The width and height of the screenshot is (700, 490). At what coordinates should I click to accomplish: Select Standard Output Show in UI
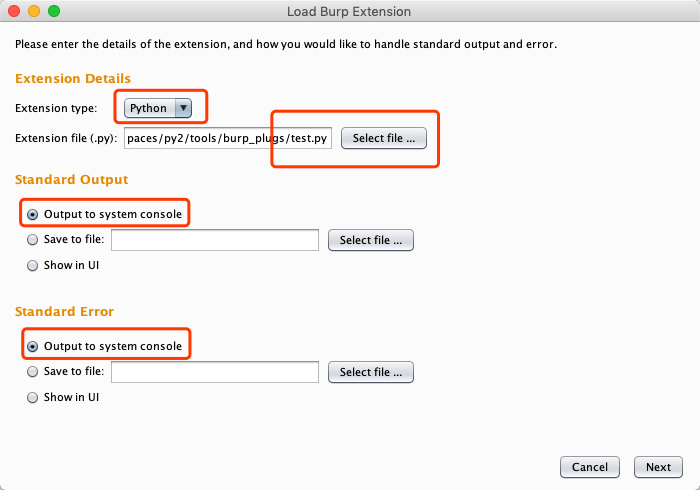pyautogui.click(x=33, y=266)
